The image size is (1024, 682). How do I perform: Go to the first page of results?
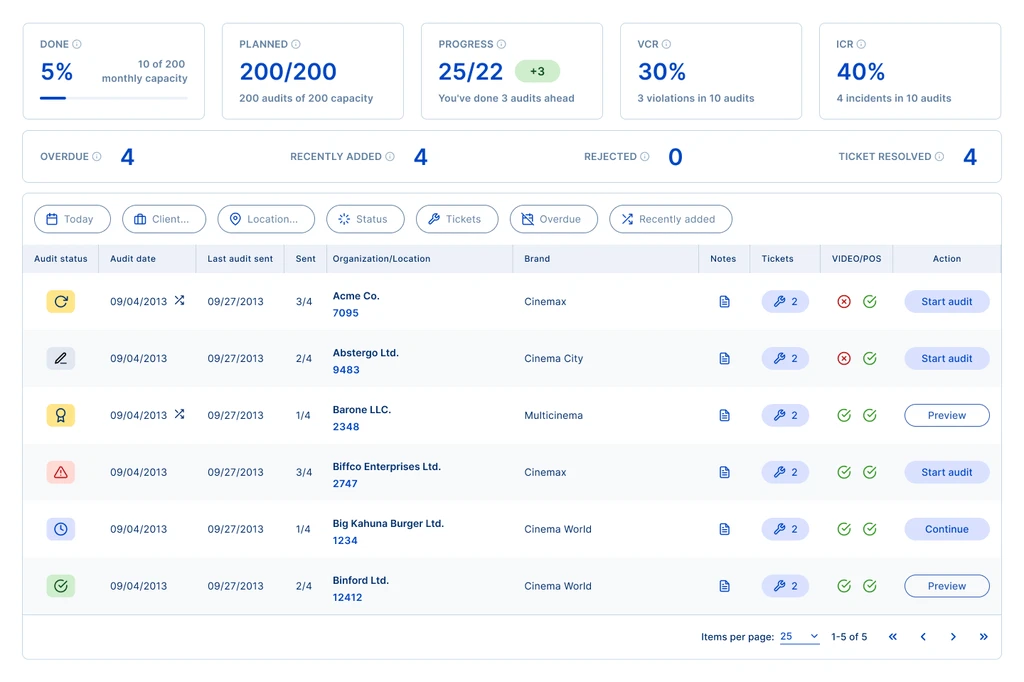[x=893, y=636]
